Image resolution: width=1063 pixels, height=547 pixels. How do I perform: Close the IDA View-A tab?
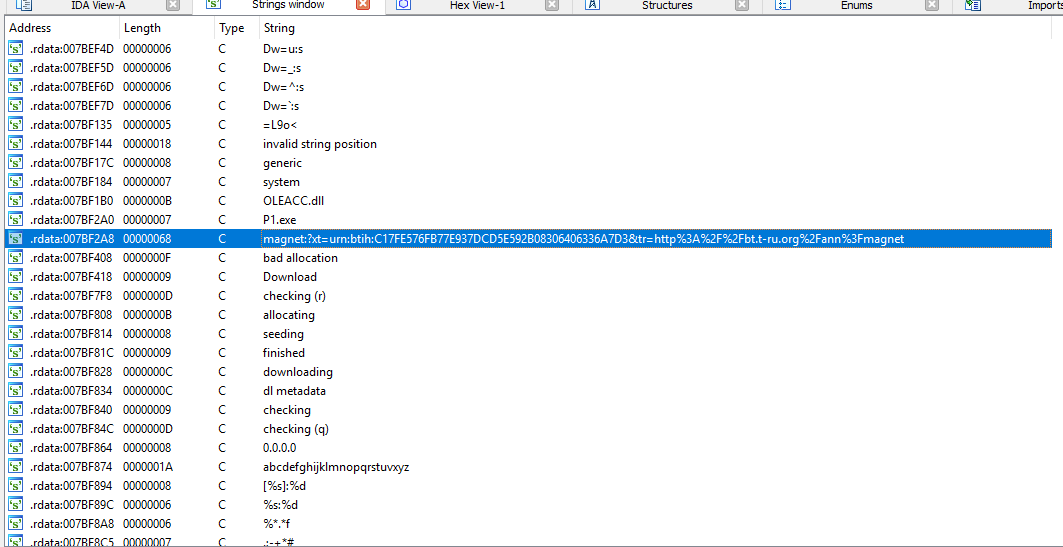(x=173, y=5)
